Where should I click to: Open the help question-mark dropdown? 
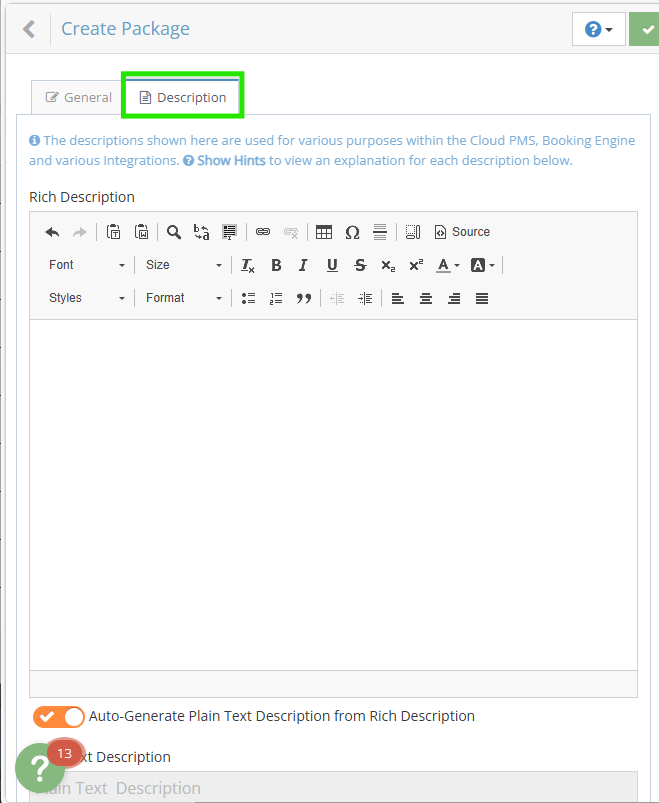[599, 29]
